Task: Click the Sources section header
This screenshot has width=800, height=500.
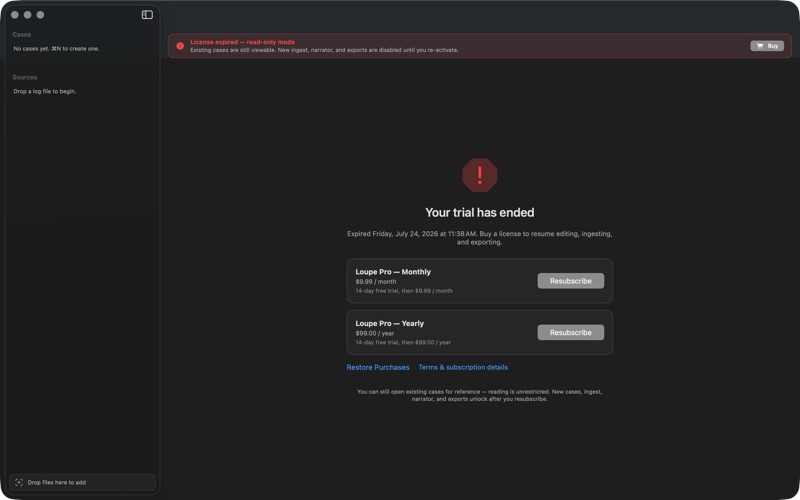Action: click(x=24, y=78)
